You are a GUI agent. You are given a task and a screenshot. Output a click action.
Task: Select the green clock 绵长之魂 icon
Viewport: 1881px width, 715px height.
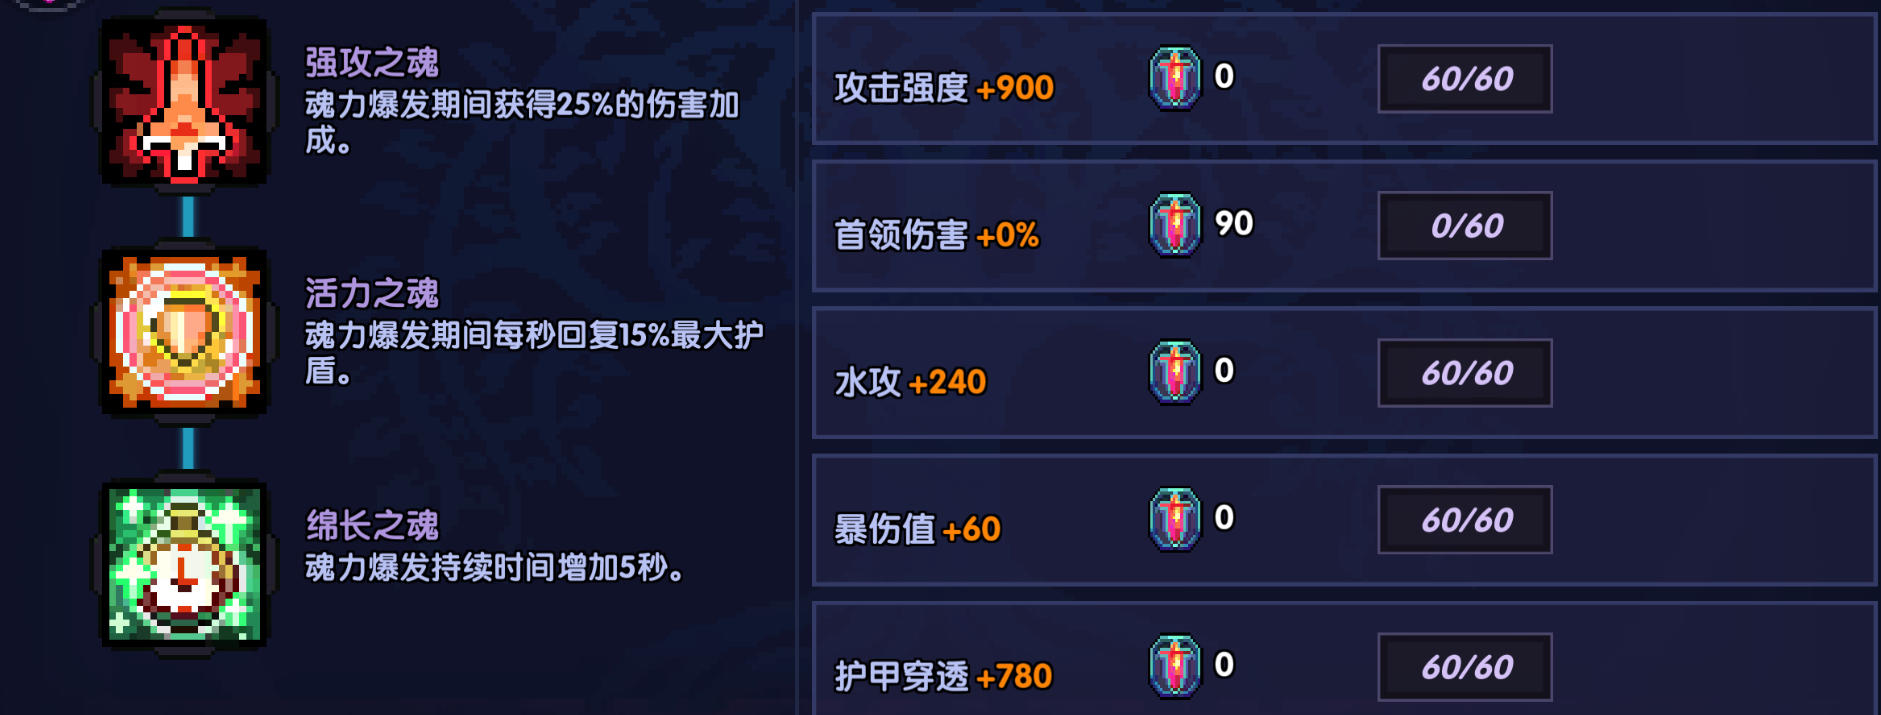pos(184,563)
